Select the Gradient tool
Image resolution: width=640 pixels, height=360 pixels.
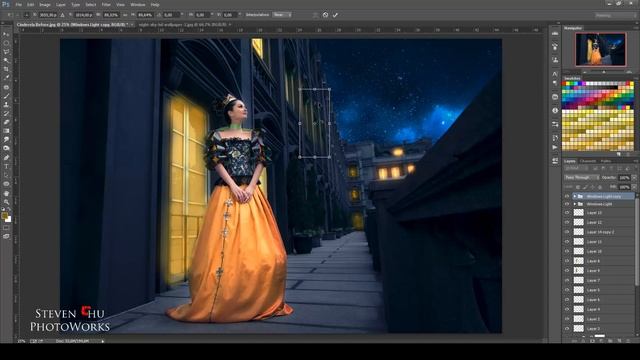tap(6, 131)
